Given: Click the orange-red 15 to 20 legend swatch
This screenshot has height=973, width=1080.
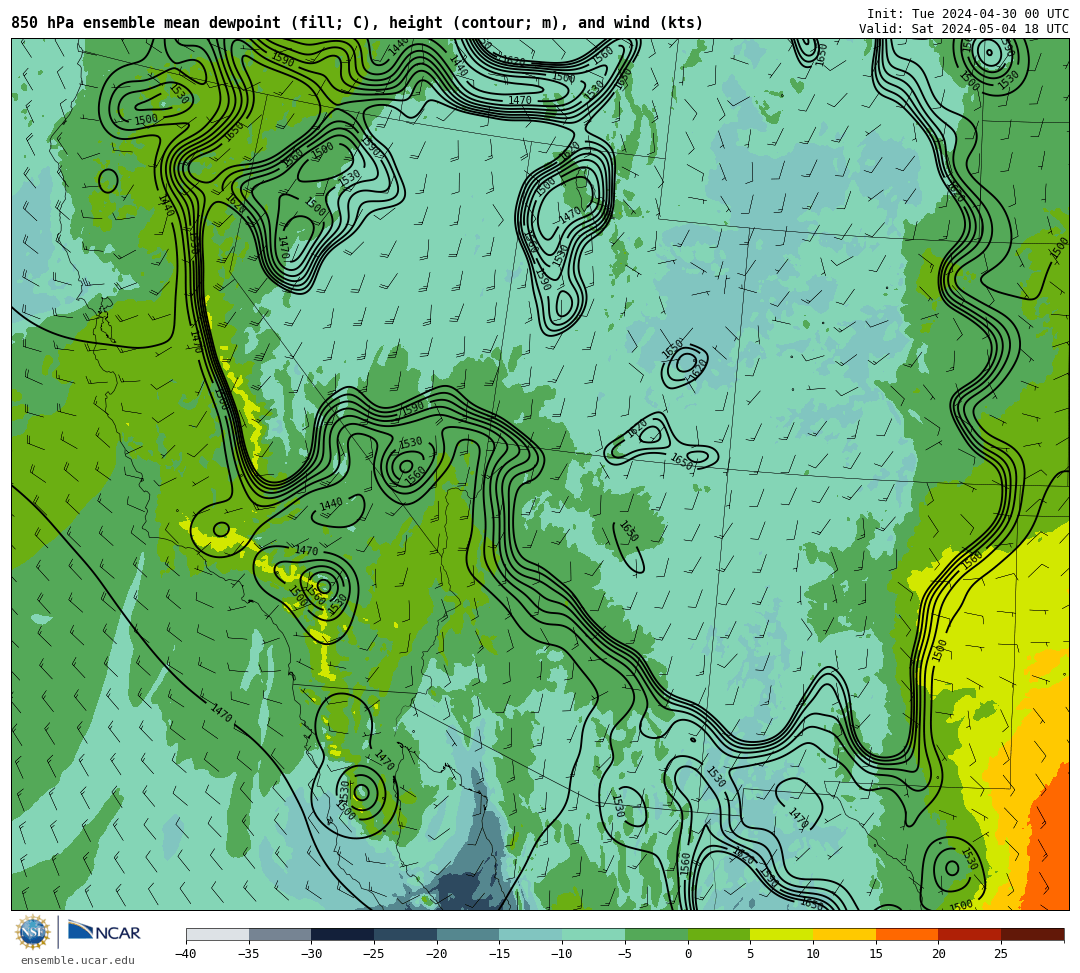Looking at the screenshot, I should tap(907, 934).
